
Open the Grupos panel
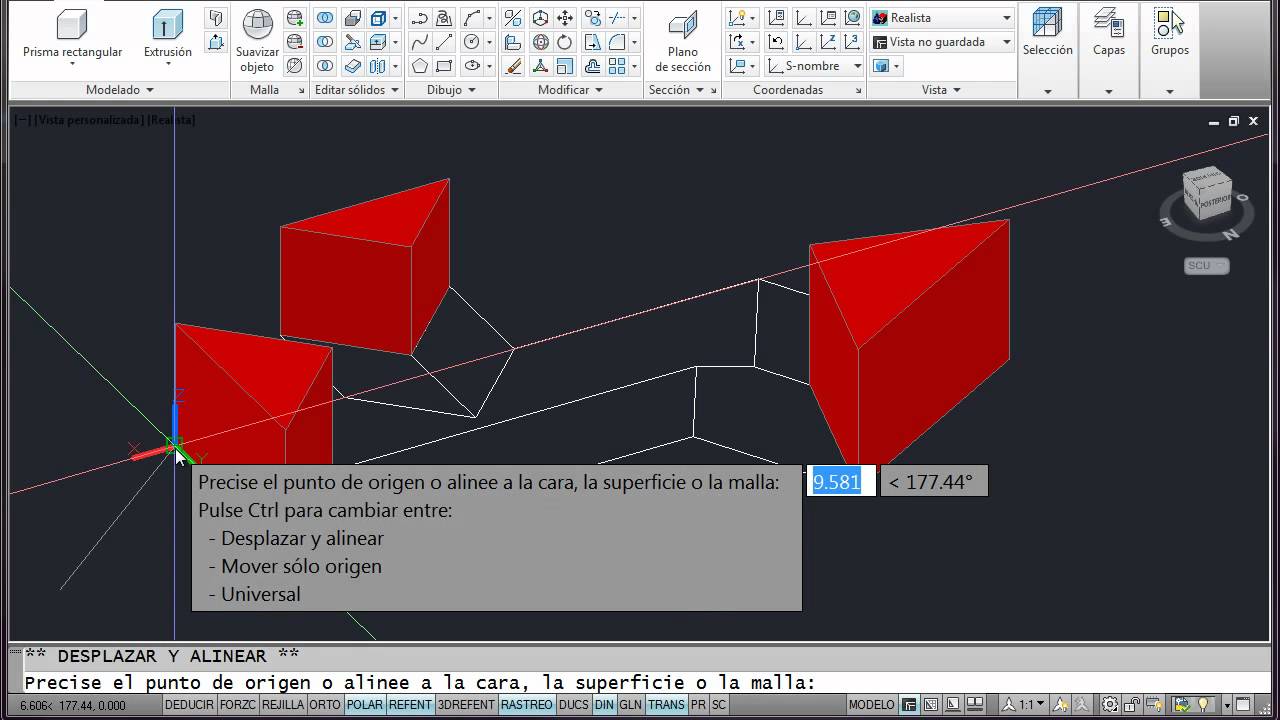click(1169, 34)
